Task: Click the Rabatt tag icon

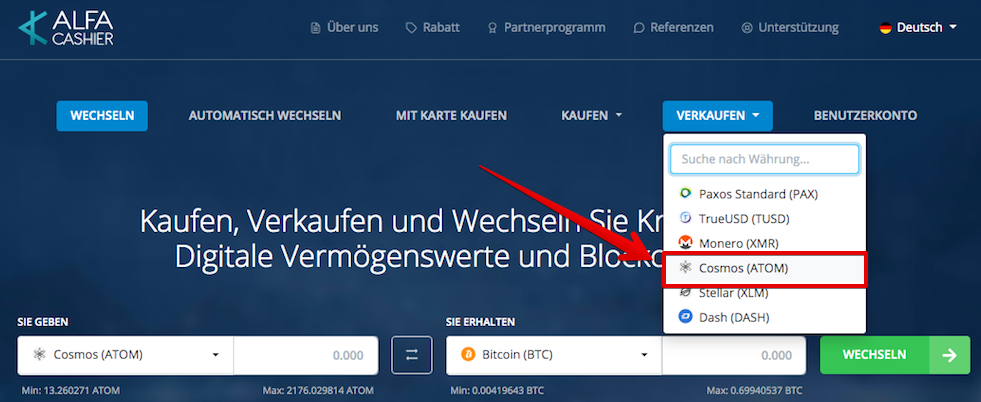Action: 411,28
